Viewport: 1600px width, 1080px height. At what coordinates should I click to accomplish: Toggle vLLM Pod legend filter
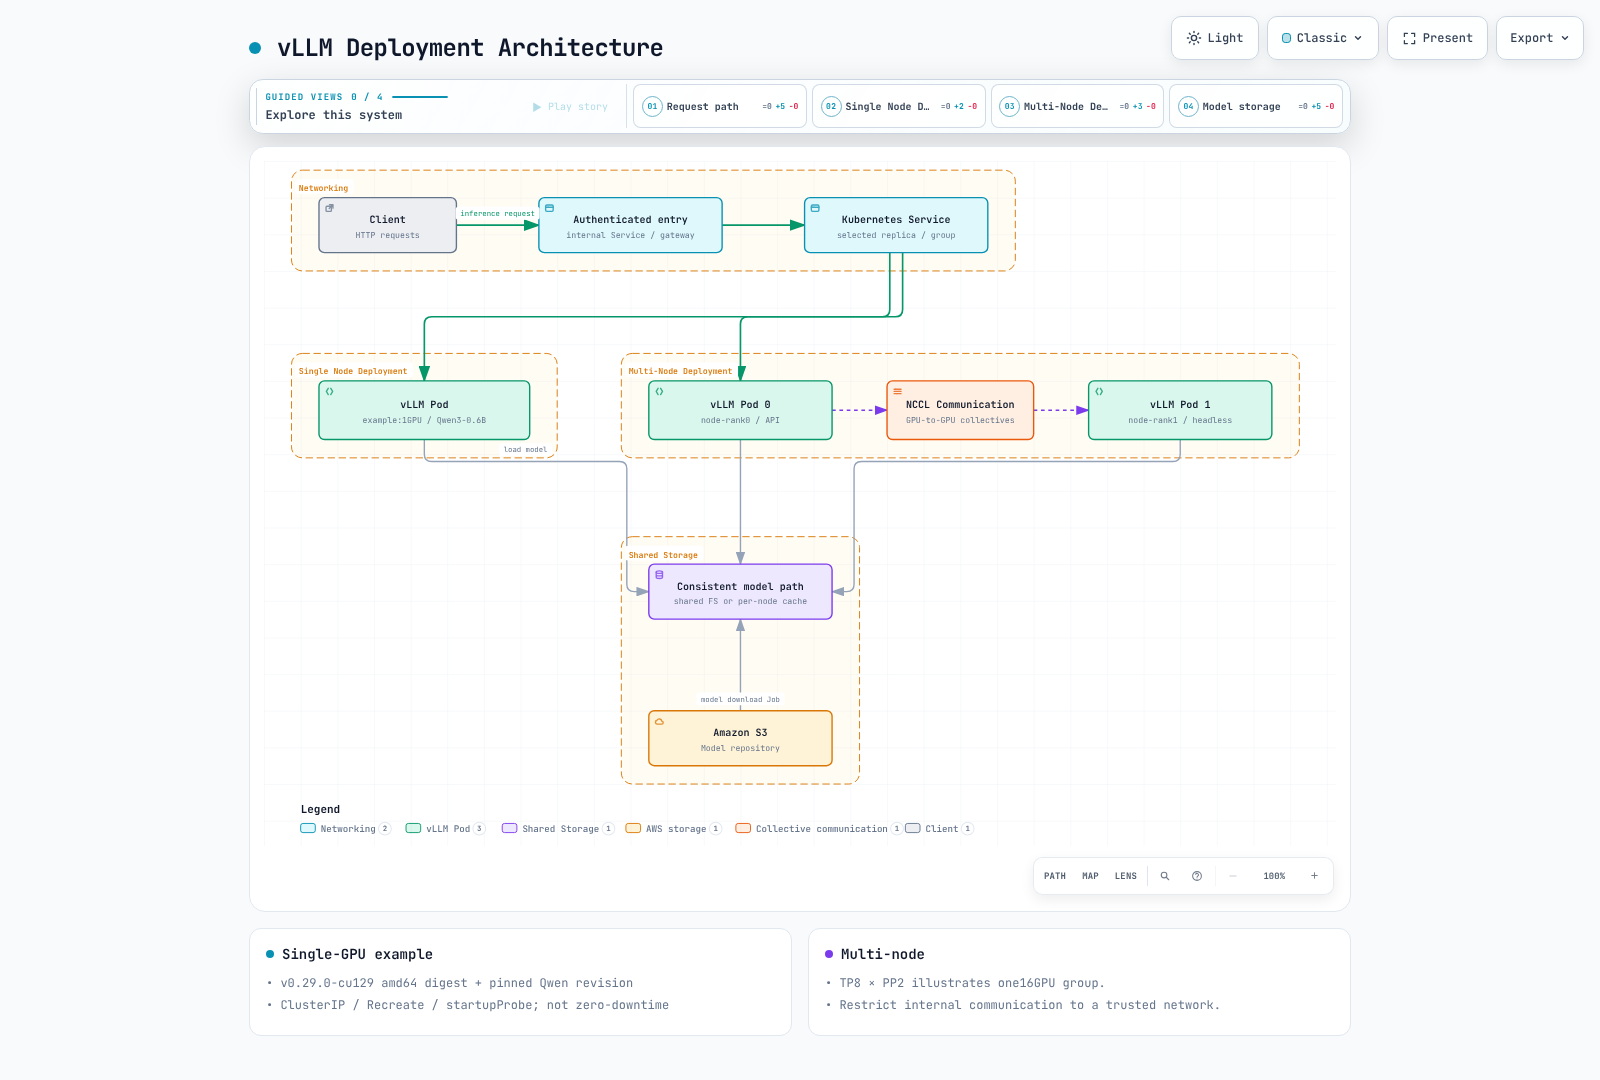(x=446, y=829)
